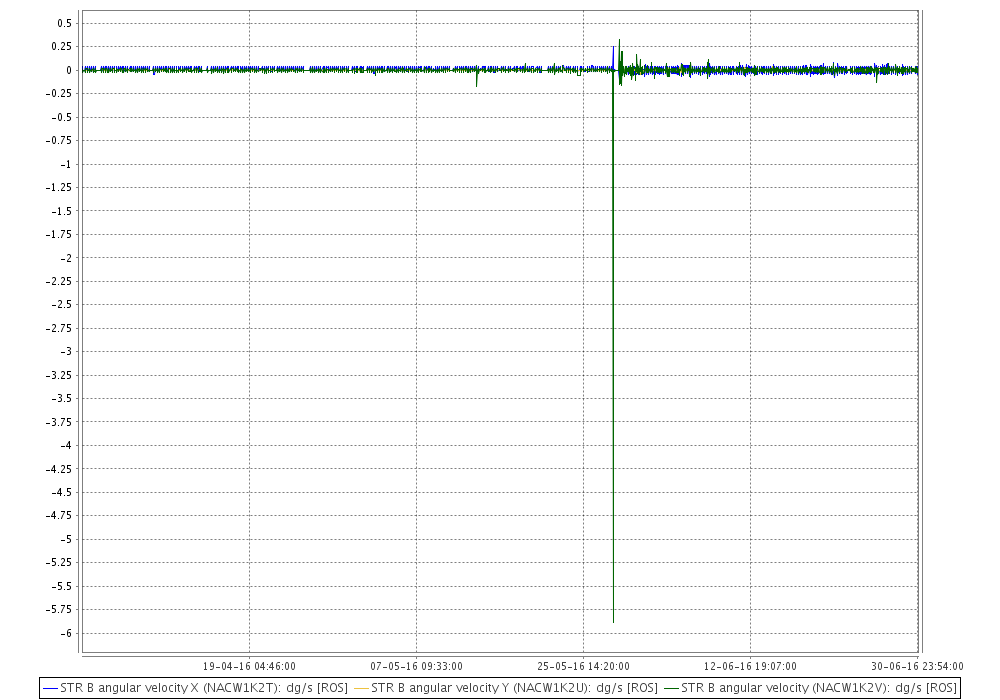This screenshot has height=700, width=1000.
Task: Click y-axis value -3
Action: (x=66, y=351)
